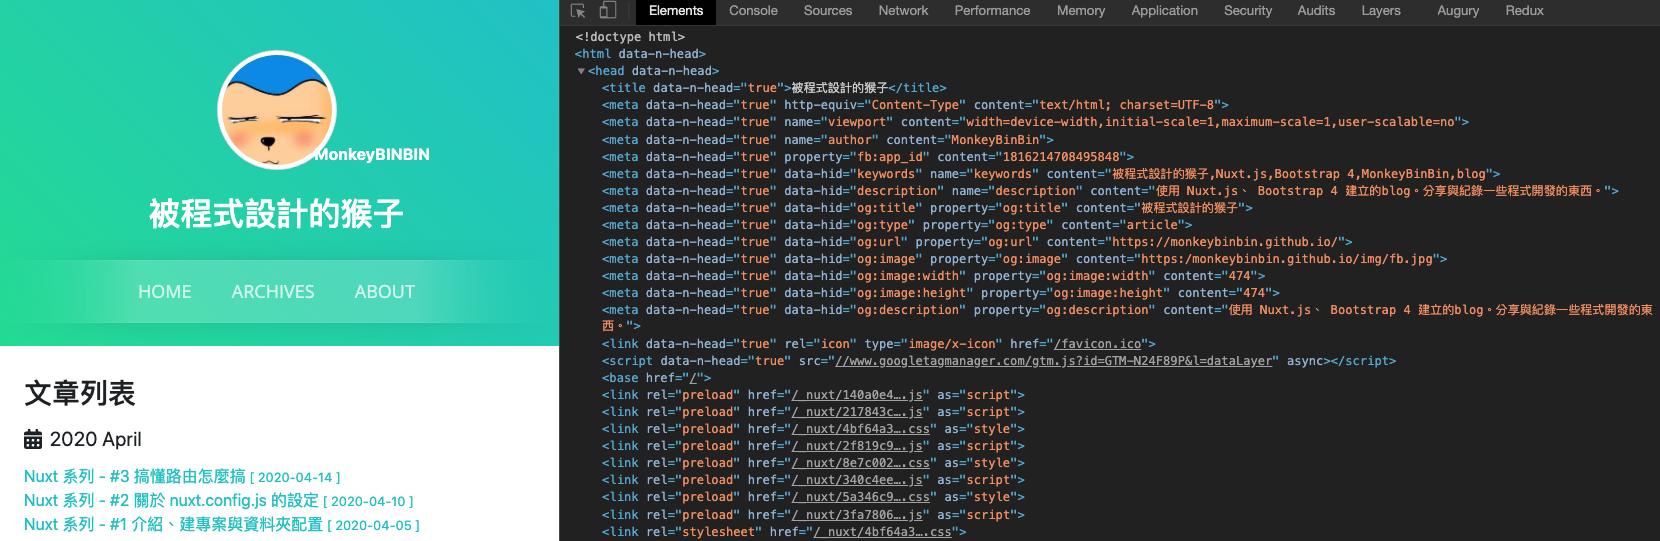Click the 2020 April heading text
This screenshot has height=541, width=1660.
pos(95,439)
